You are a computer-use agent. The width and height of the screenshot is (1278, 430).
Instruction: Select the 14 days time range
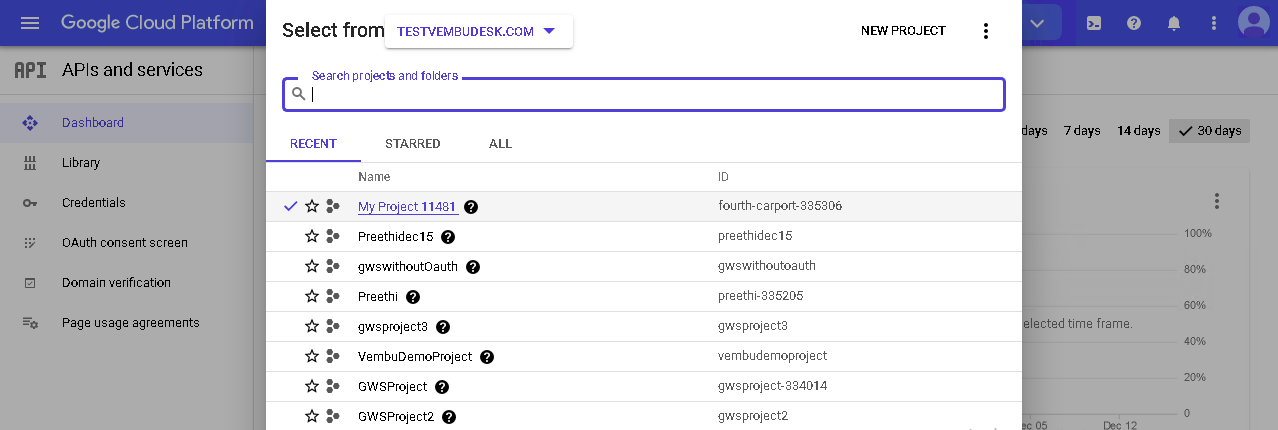[x=1139, y=131]
